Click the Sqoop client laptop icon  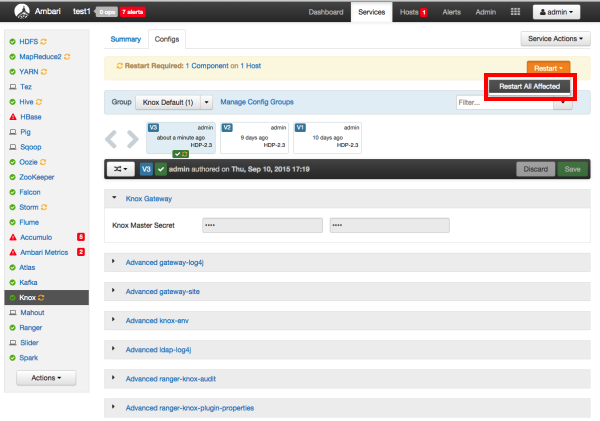tap(13, 147)
